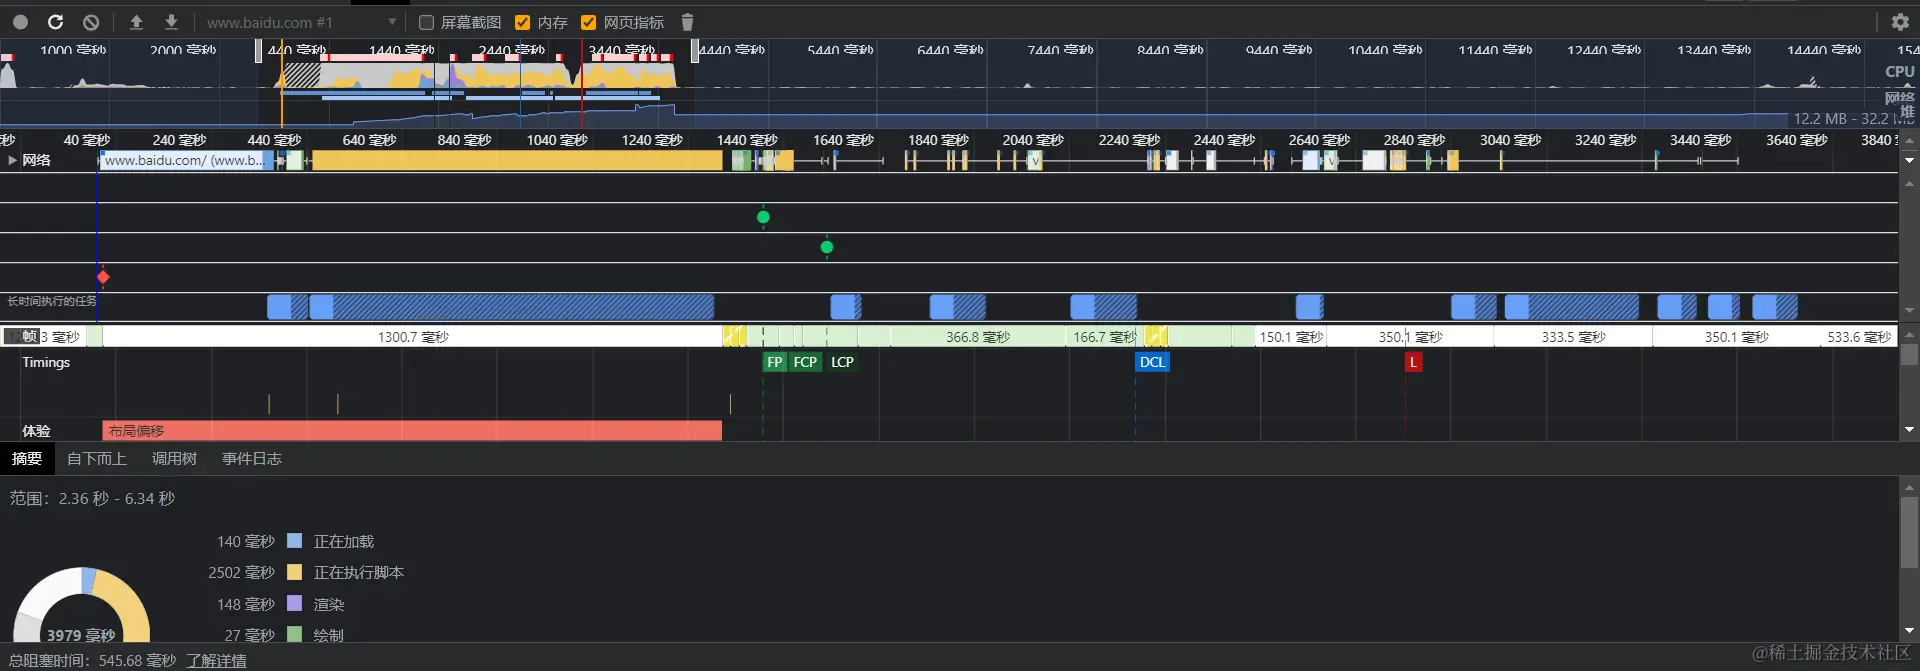Select the LCP timing marker
This screenshot has height=671, width=1920.
click(x=842, y=362)
